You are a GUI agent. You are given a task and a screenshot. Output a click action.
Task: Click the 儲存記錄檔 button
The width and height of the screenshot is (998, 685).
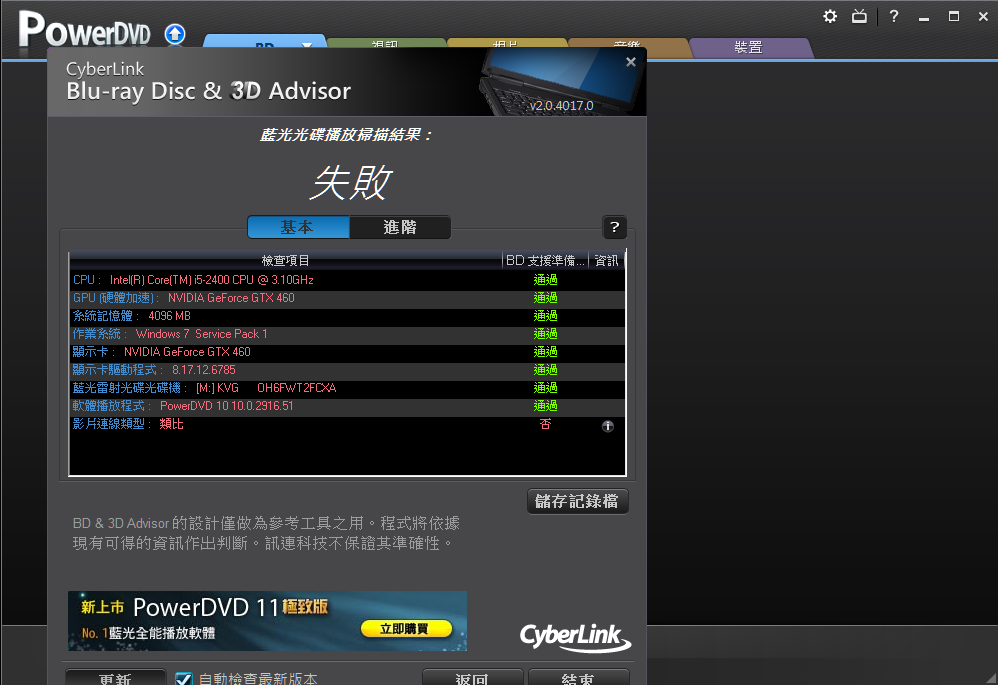pyautogui.click(x=577, y=502)
